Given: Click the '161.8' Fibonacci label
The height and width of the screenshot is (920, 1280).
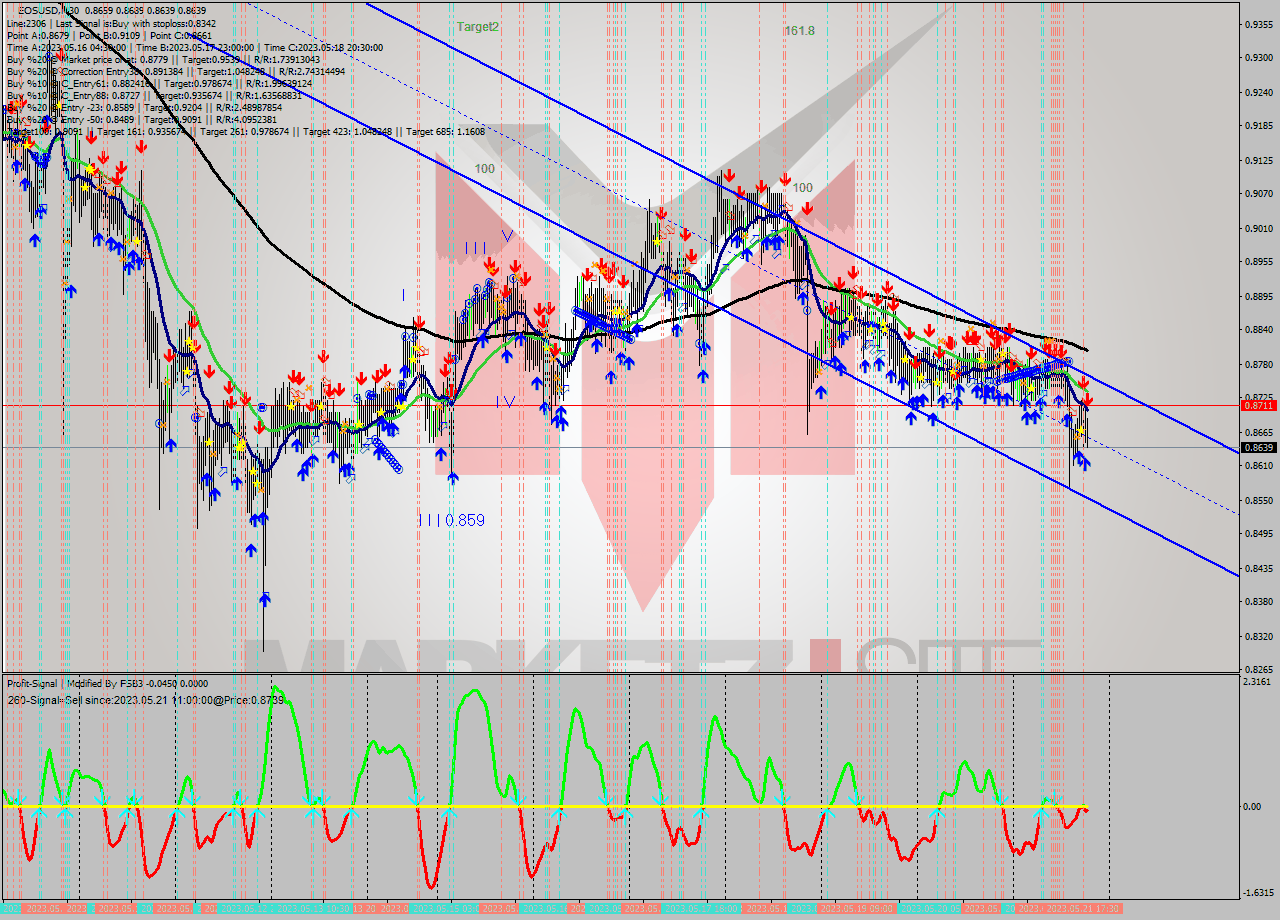Looking at the screenshot, I should click(799, 31).
